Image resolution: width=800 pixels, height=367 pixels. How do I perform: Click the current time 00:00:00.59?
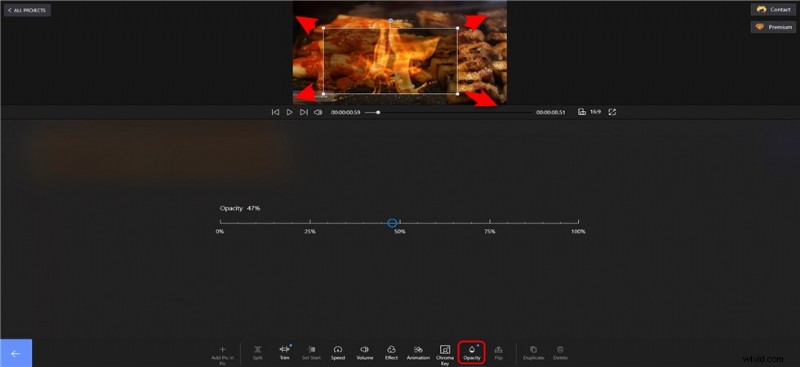345,112
